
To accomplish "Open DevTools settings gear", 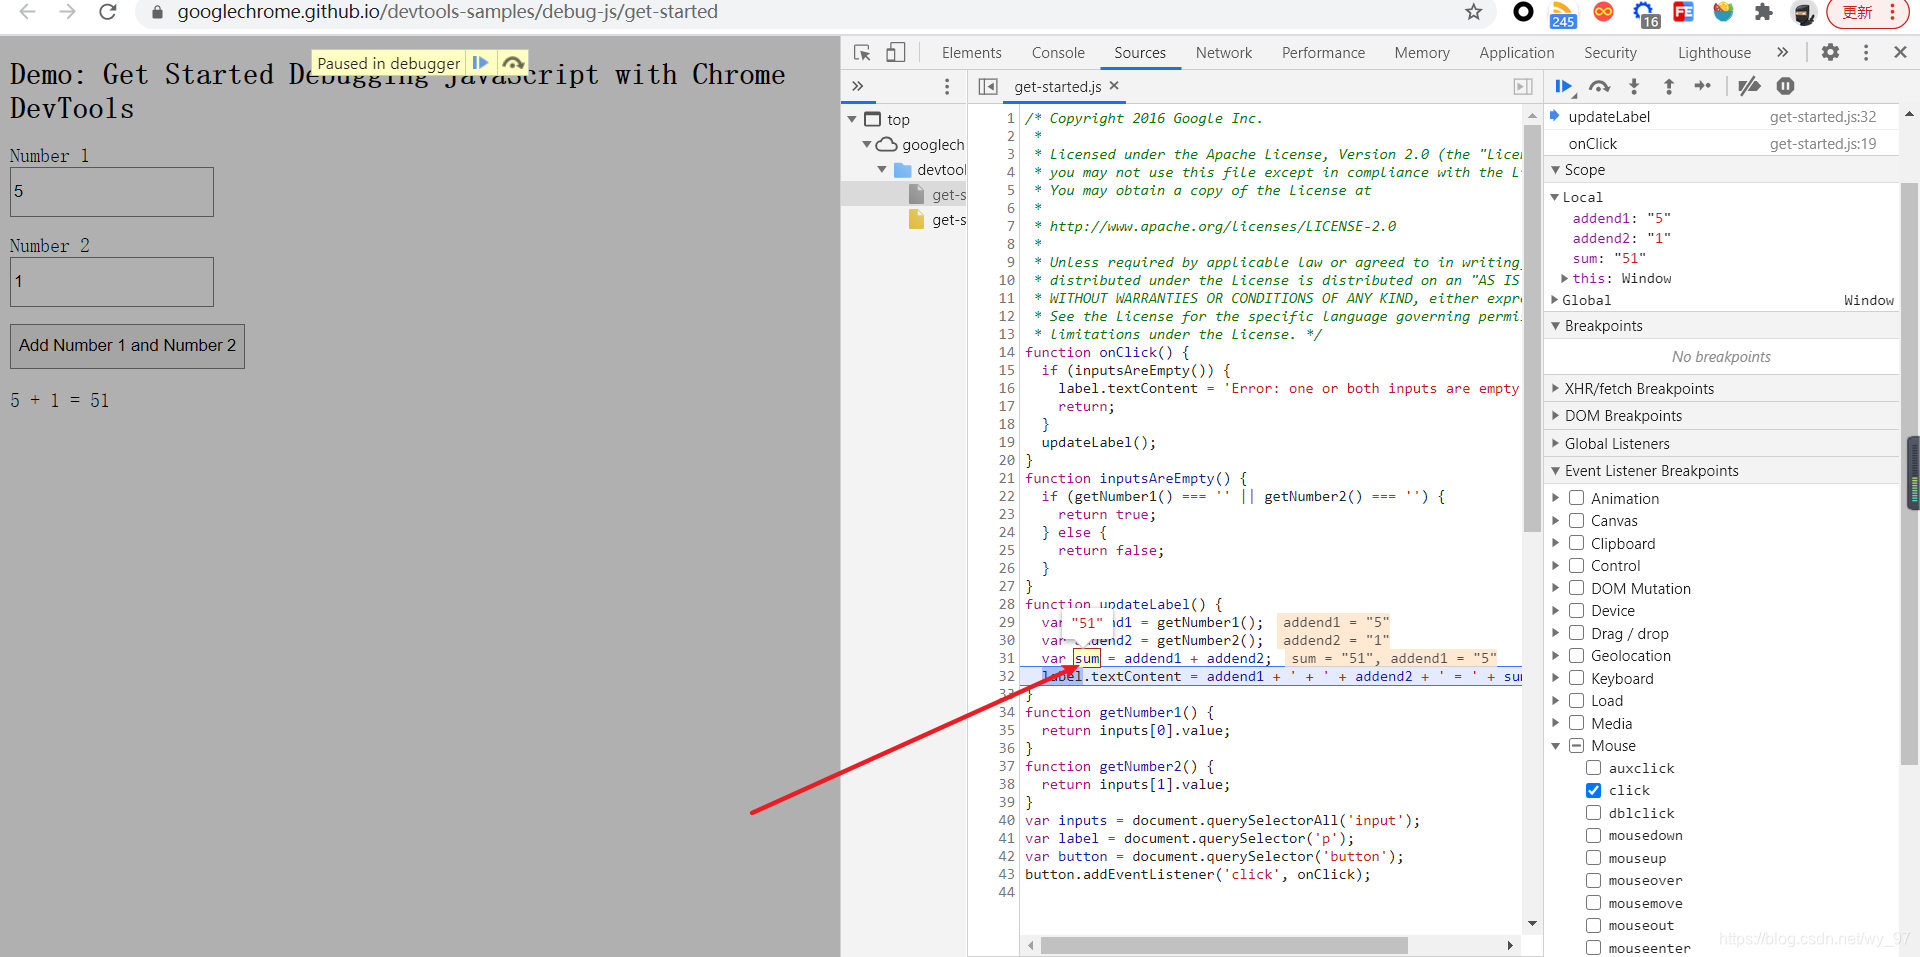I will pyautogui.click(x=1830, y=53).
